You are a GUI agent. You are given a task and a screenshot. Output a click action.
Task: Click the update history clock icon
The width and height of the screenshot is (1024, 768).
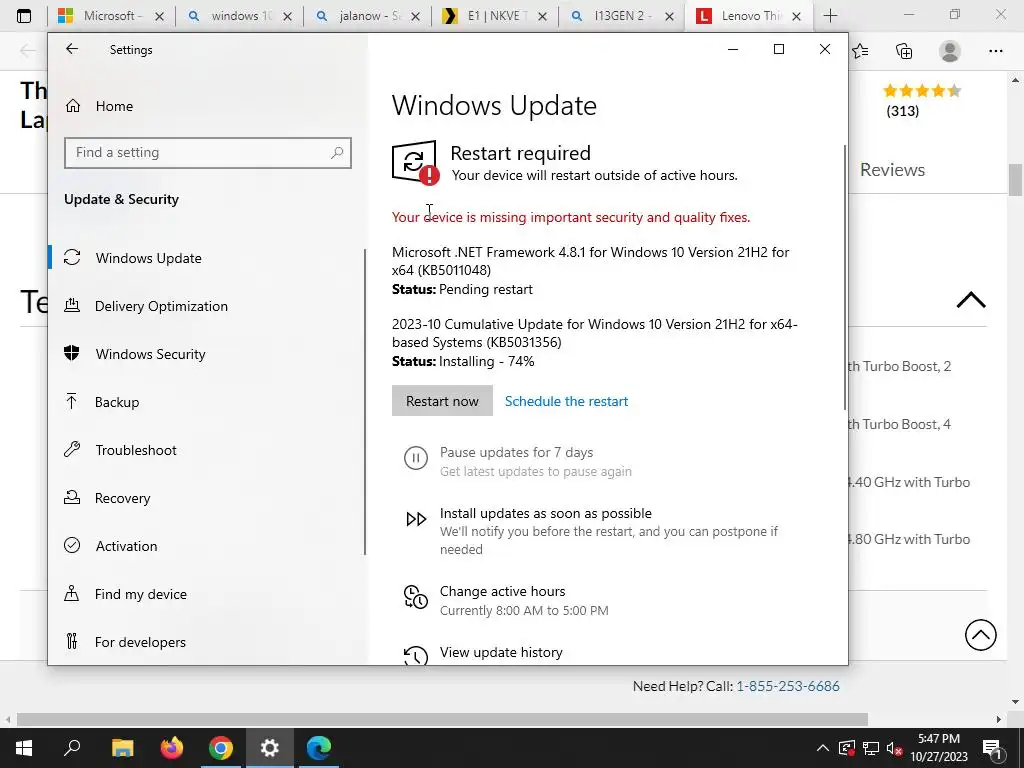415,655
